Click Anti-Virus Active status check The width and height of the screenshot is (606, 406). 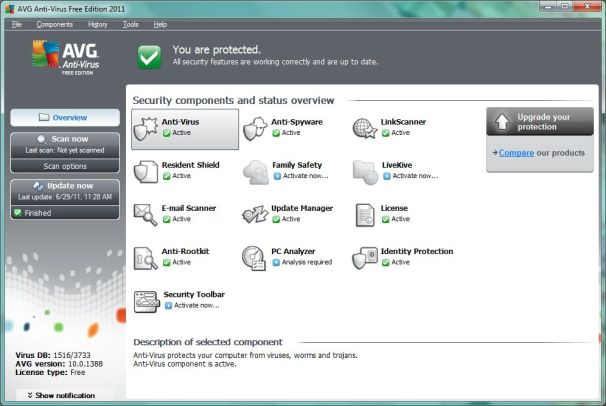(x=167, y=133)
